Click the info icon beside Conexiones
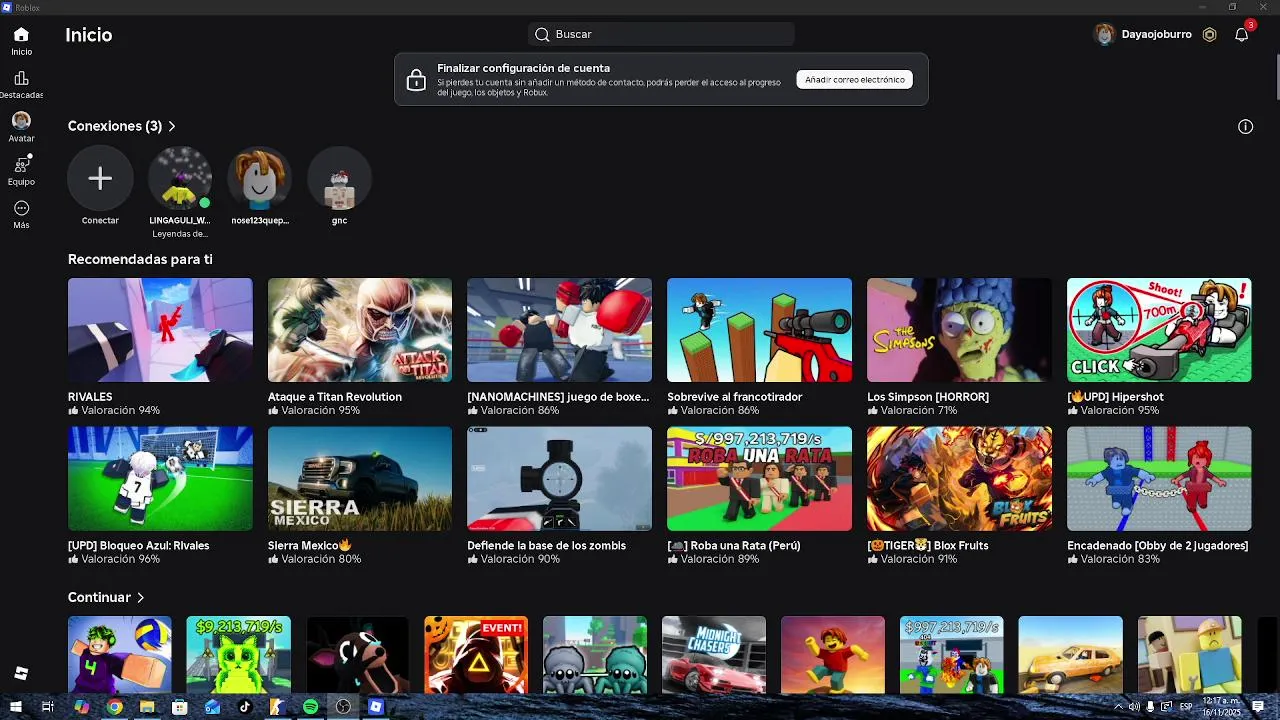This screenshot has width=1280, height=720. (1245, 126)
